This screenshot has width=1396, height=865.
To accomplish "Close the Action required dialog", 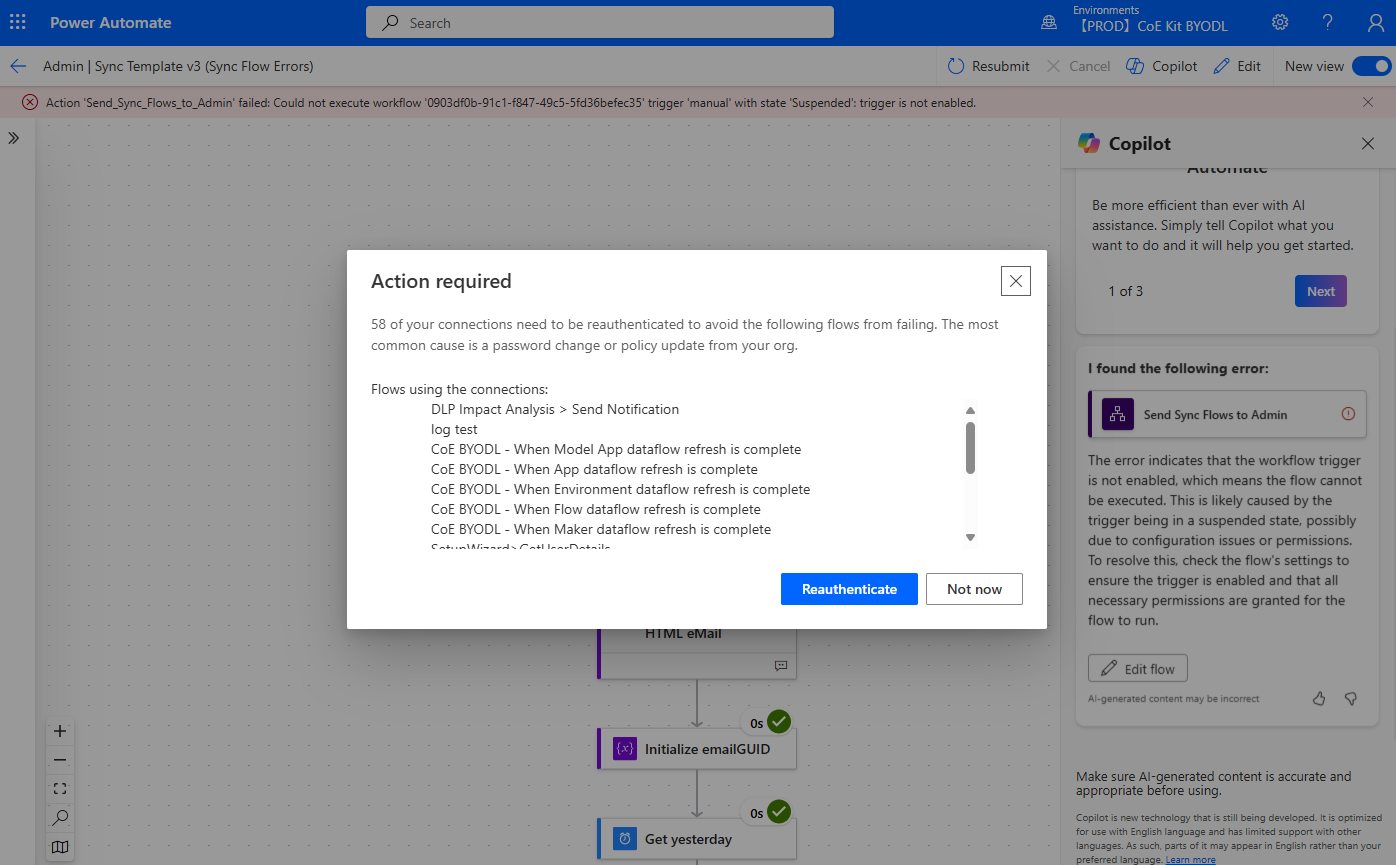I will (x=1016, y=281).
